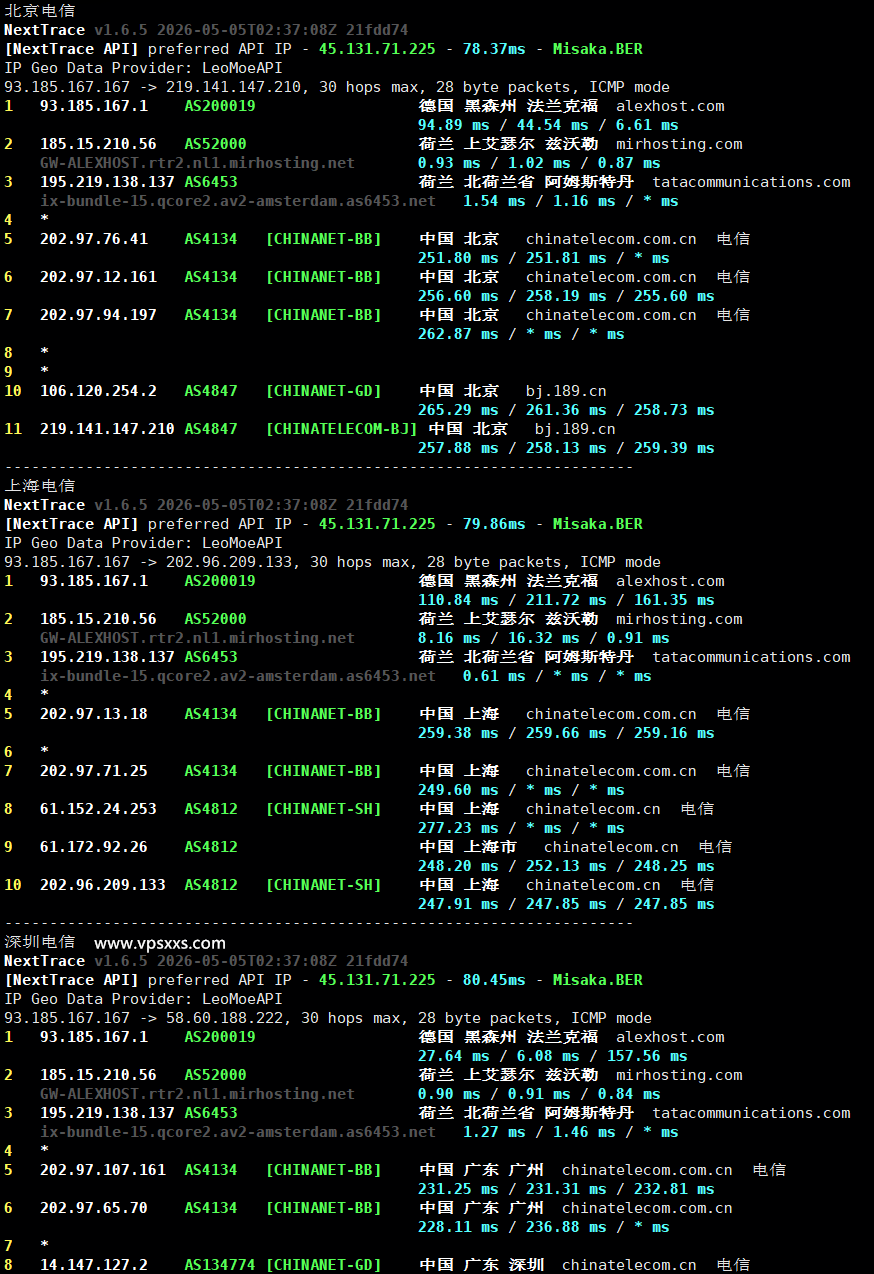This screenshot has height=1274, width=874.
Task: Select latency 259.38 ms / 259.66 ms / 259.16 ms
Action: pyautogui.click(x=566, y=733)
